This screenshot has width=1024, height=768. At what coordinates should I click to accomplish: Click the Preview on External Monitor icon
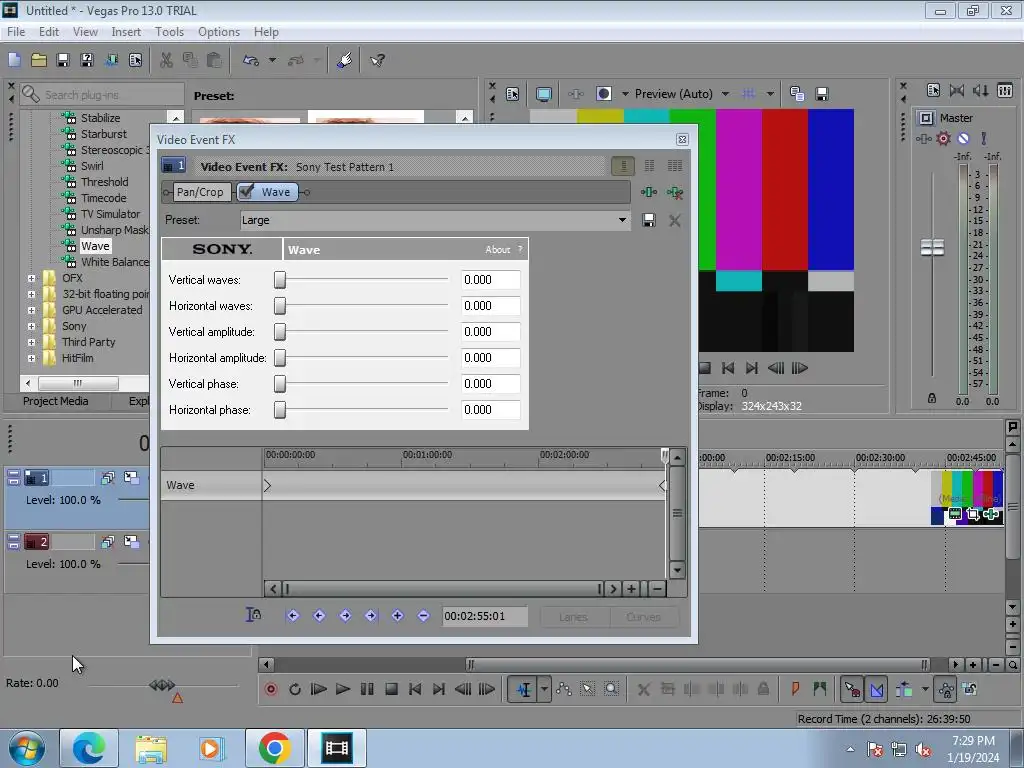pos(543,94)
